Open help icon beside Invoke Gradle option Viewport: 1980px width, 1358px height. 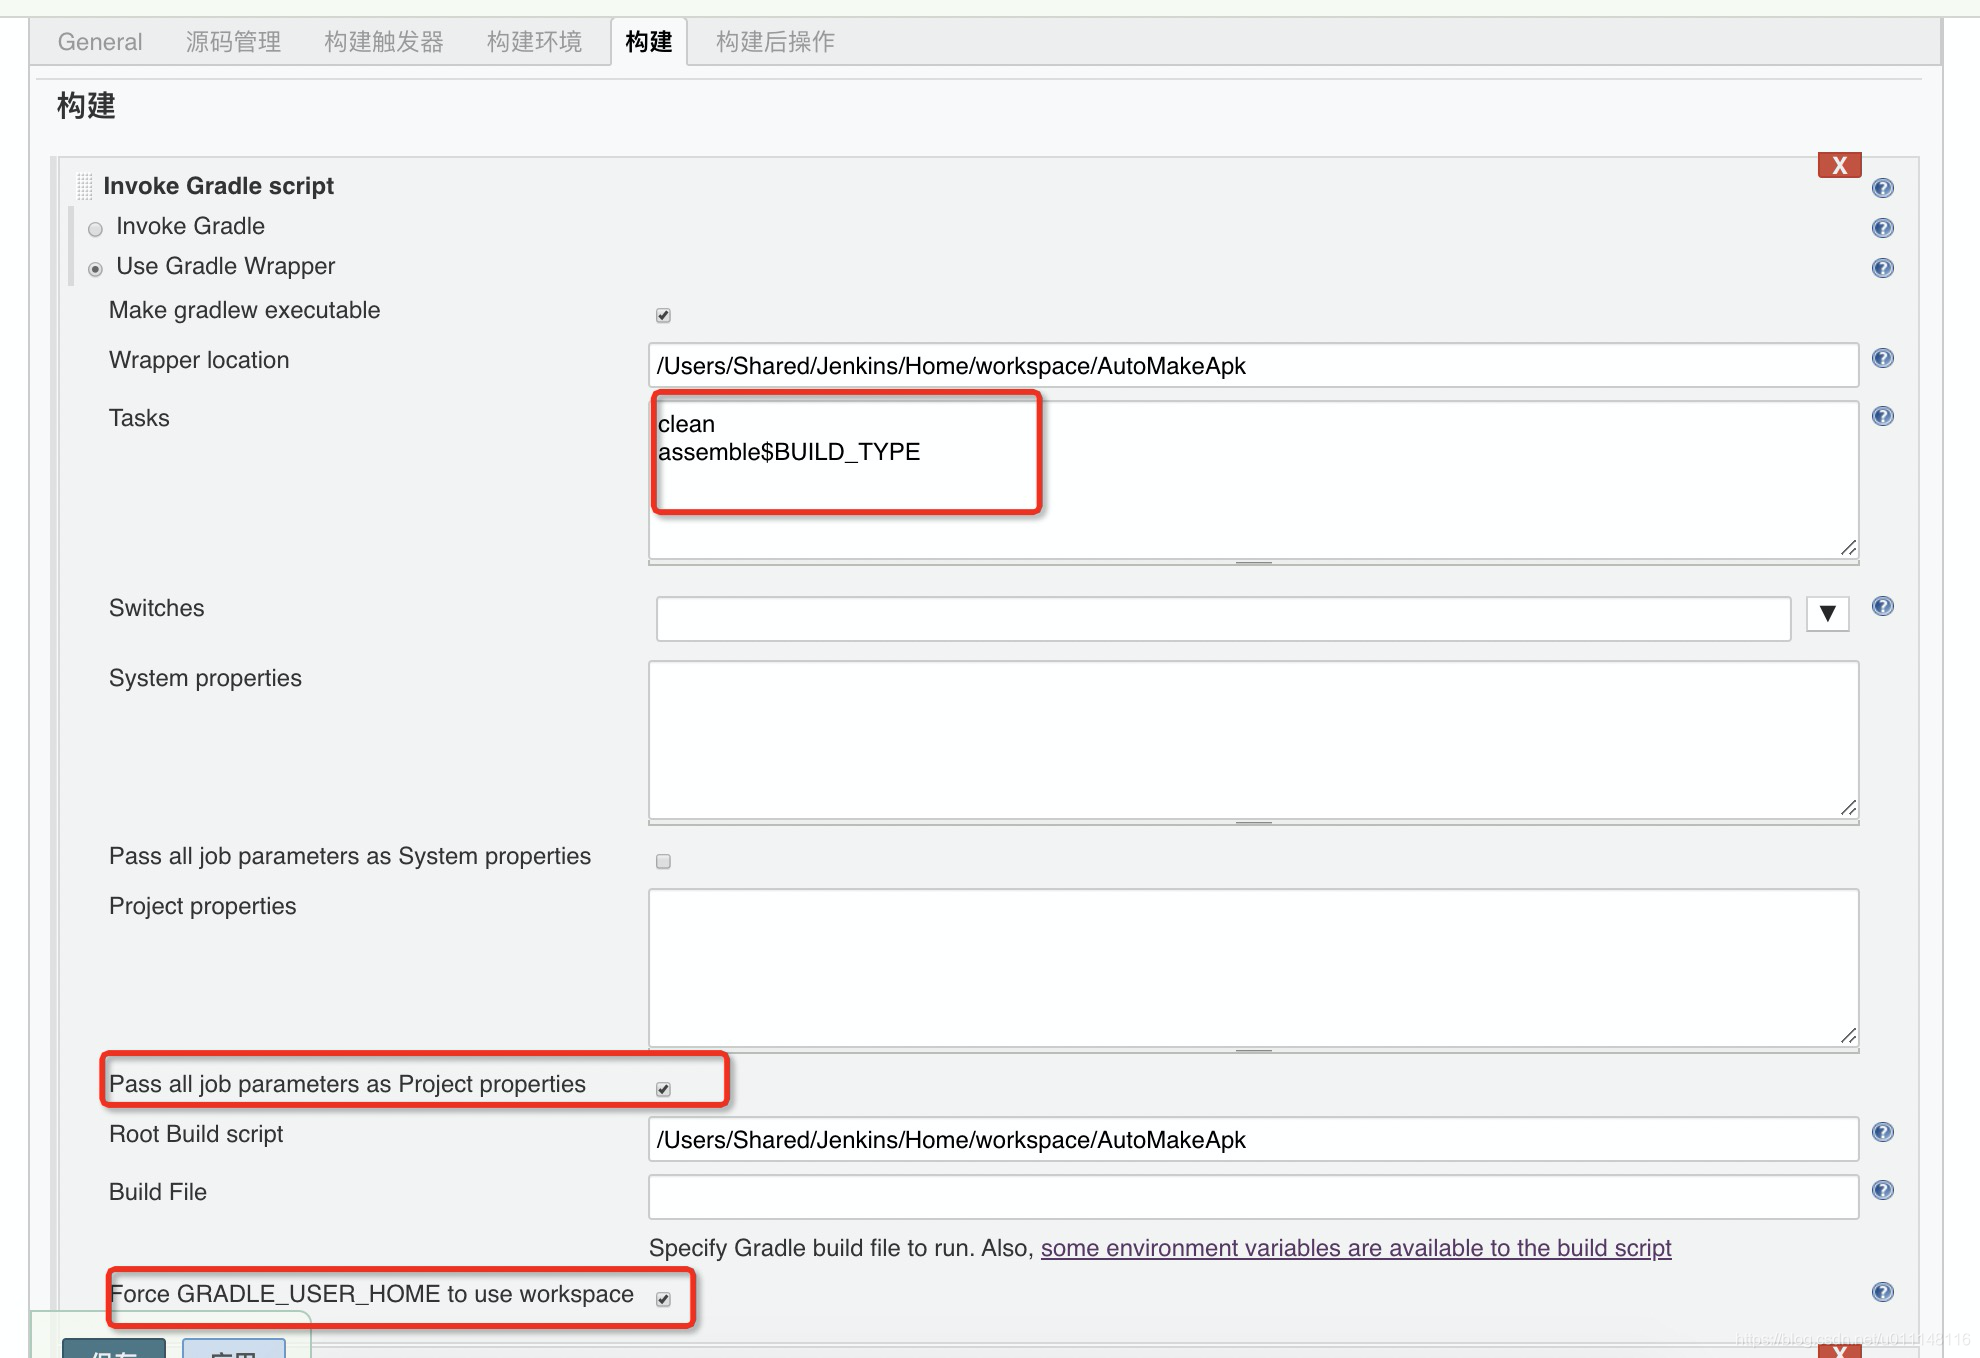[x=1882, y=228]
